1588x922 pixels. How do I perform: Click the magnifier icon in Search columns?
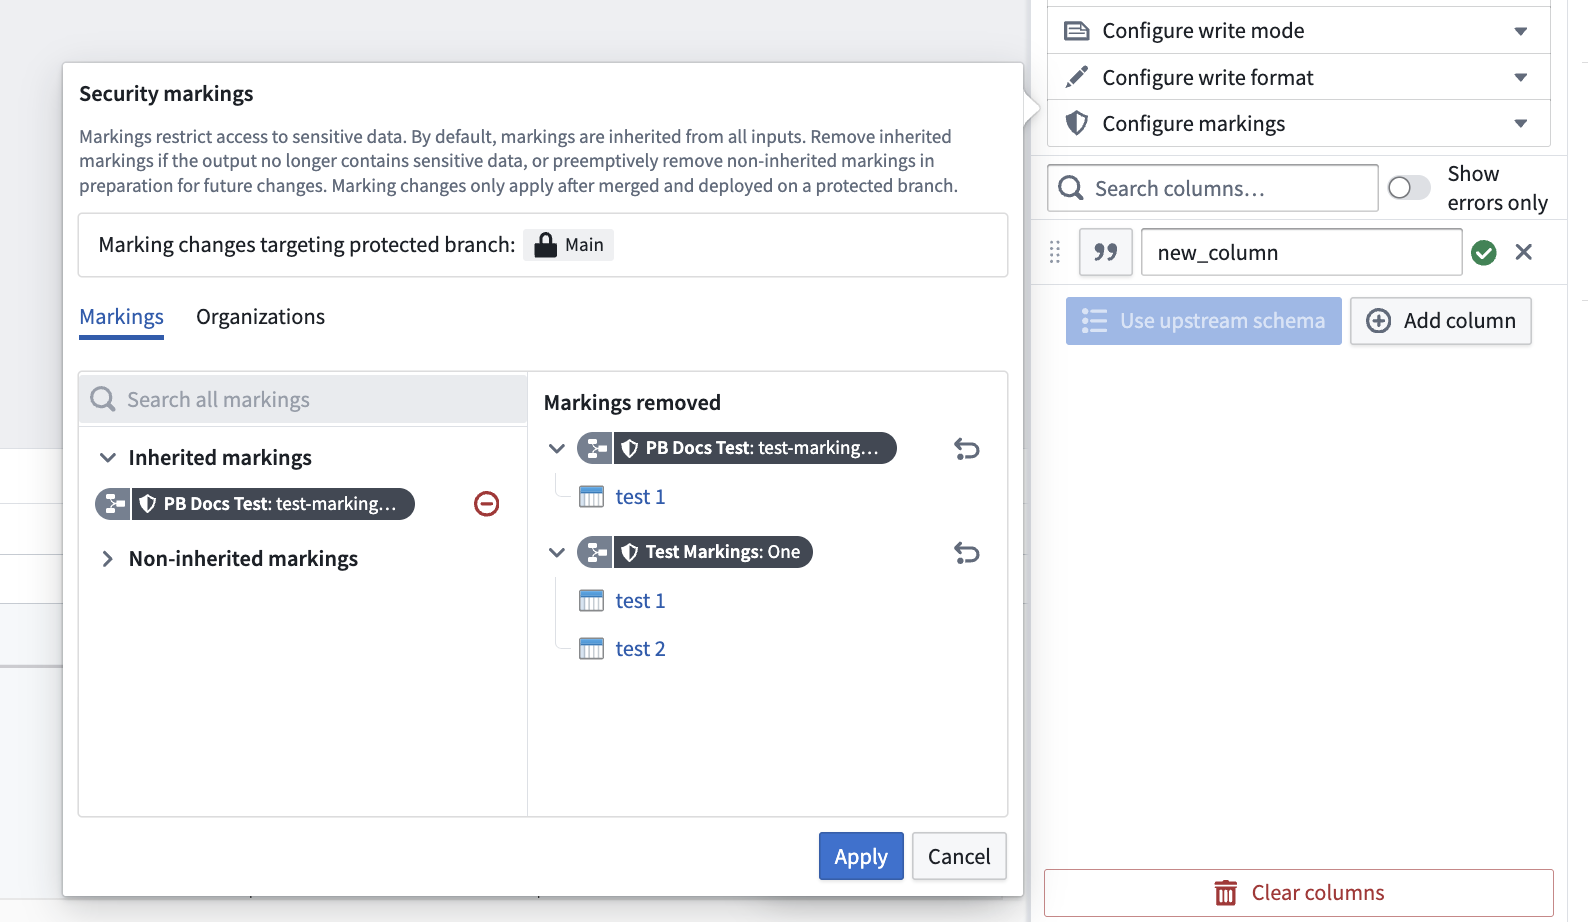tap(1070, 188)
